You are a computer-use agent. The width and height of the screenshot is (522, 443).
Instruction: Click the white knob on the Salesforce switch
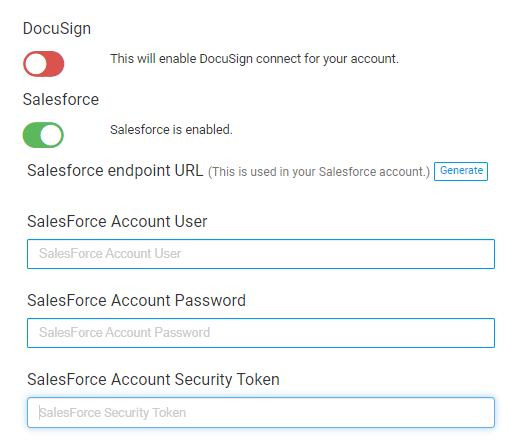click(51, 135)
